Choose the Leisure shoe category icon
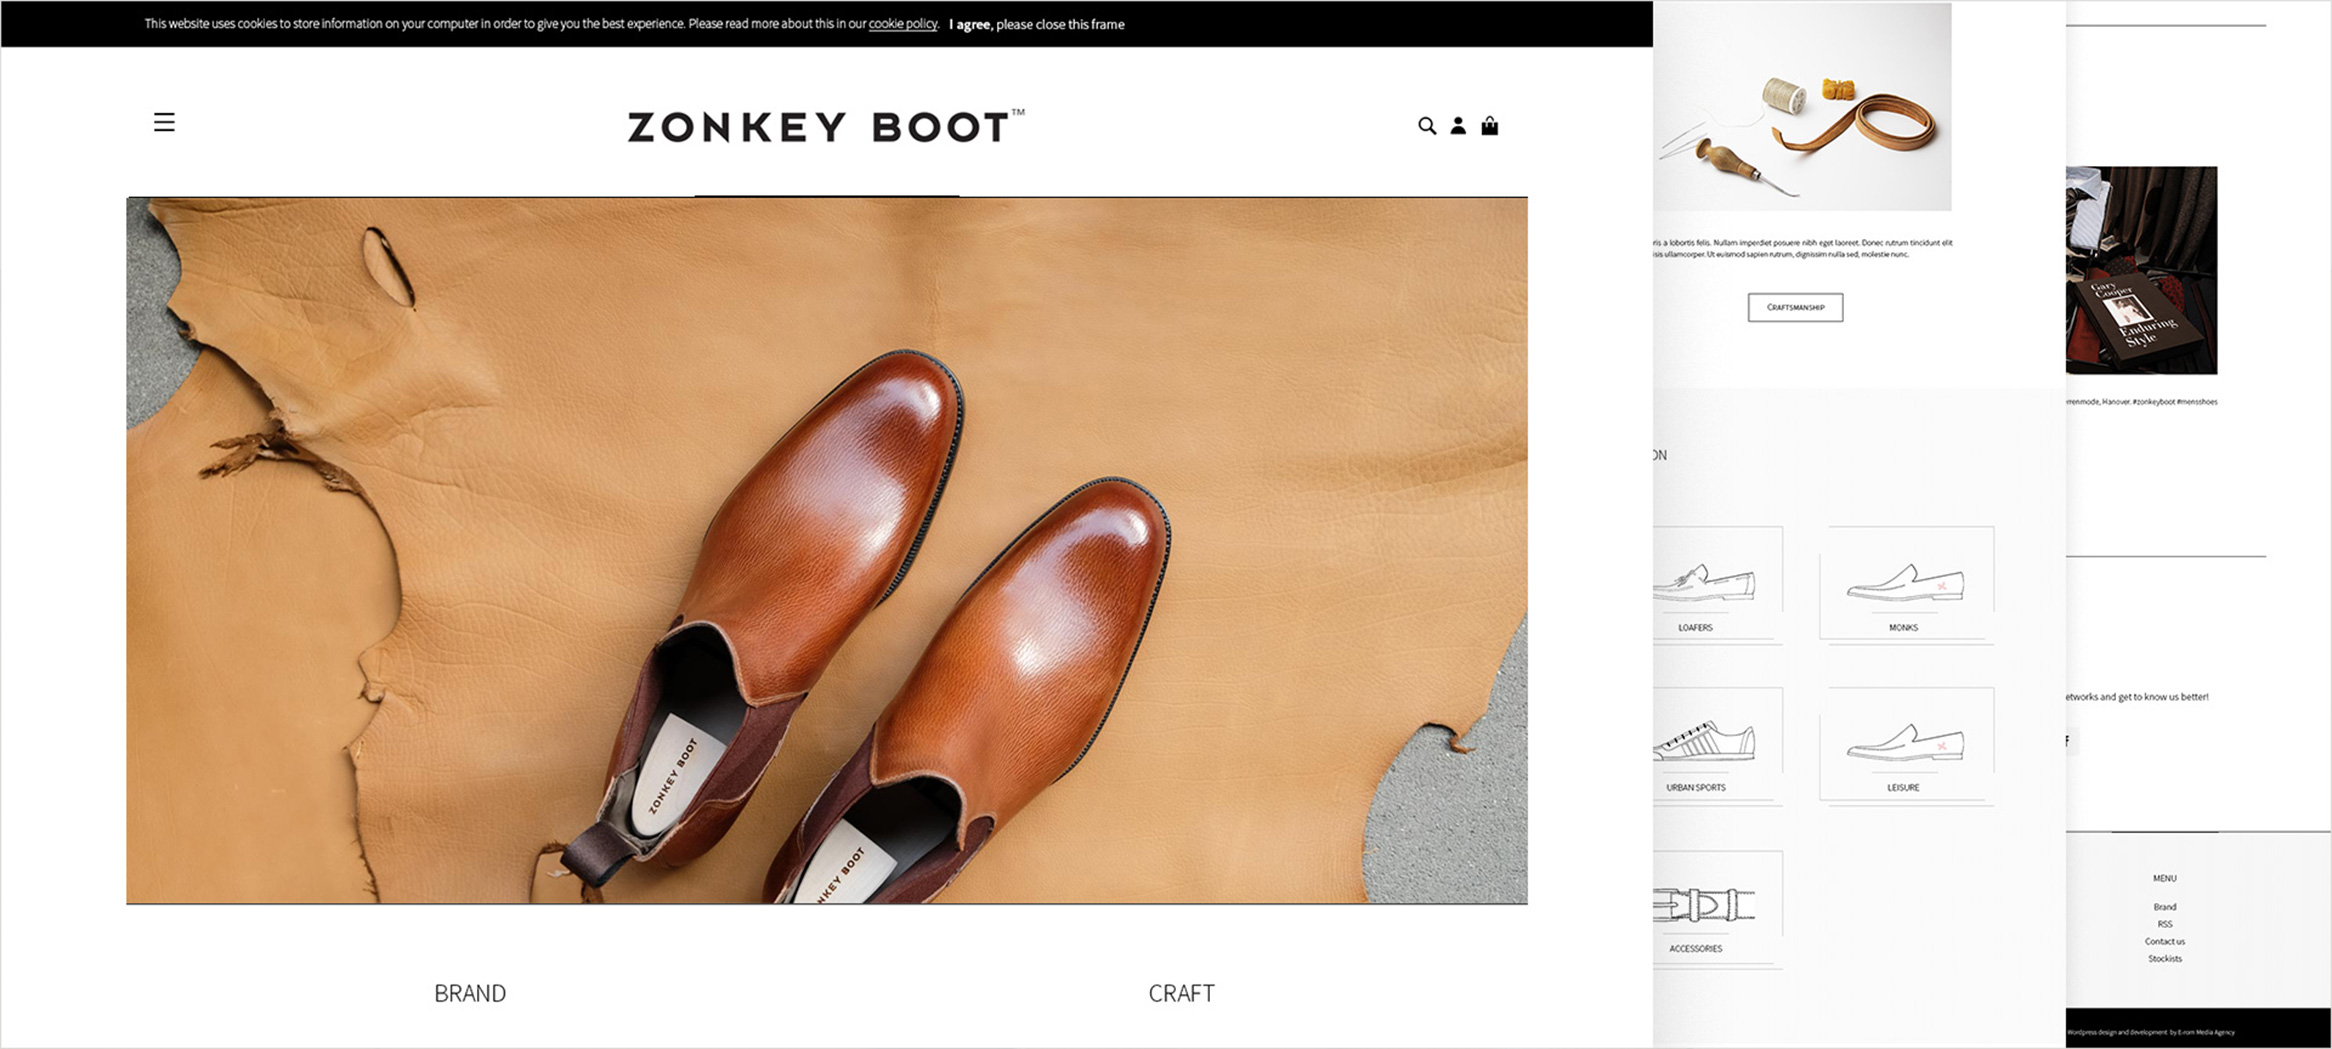 (1905, 743)
